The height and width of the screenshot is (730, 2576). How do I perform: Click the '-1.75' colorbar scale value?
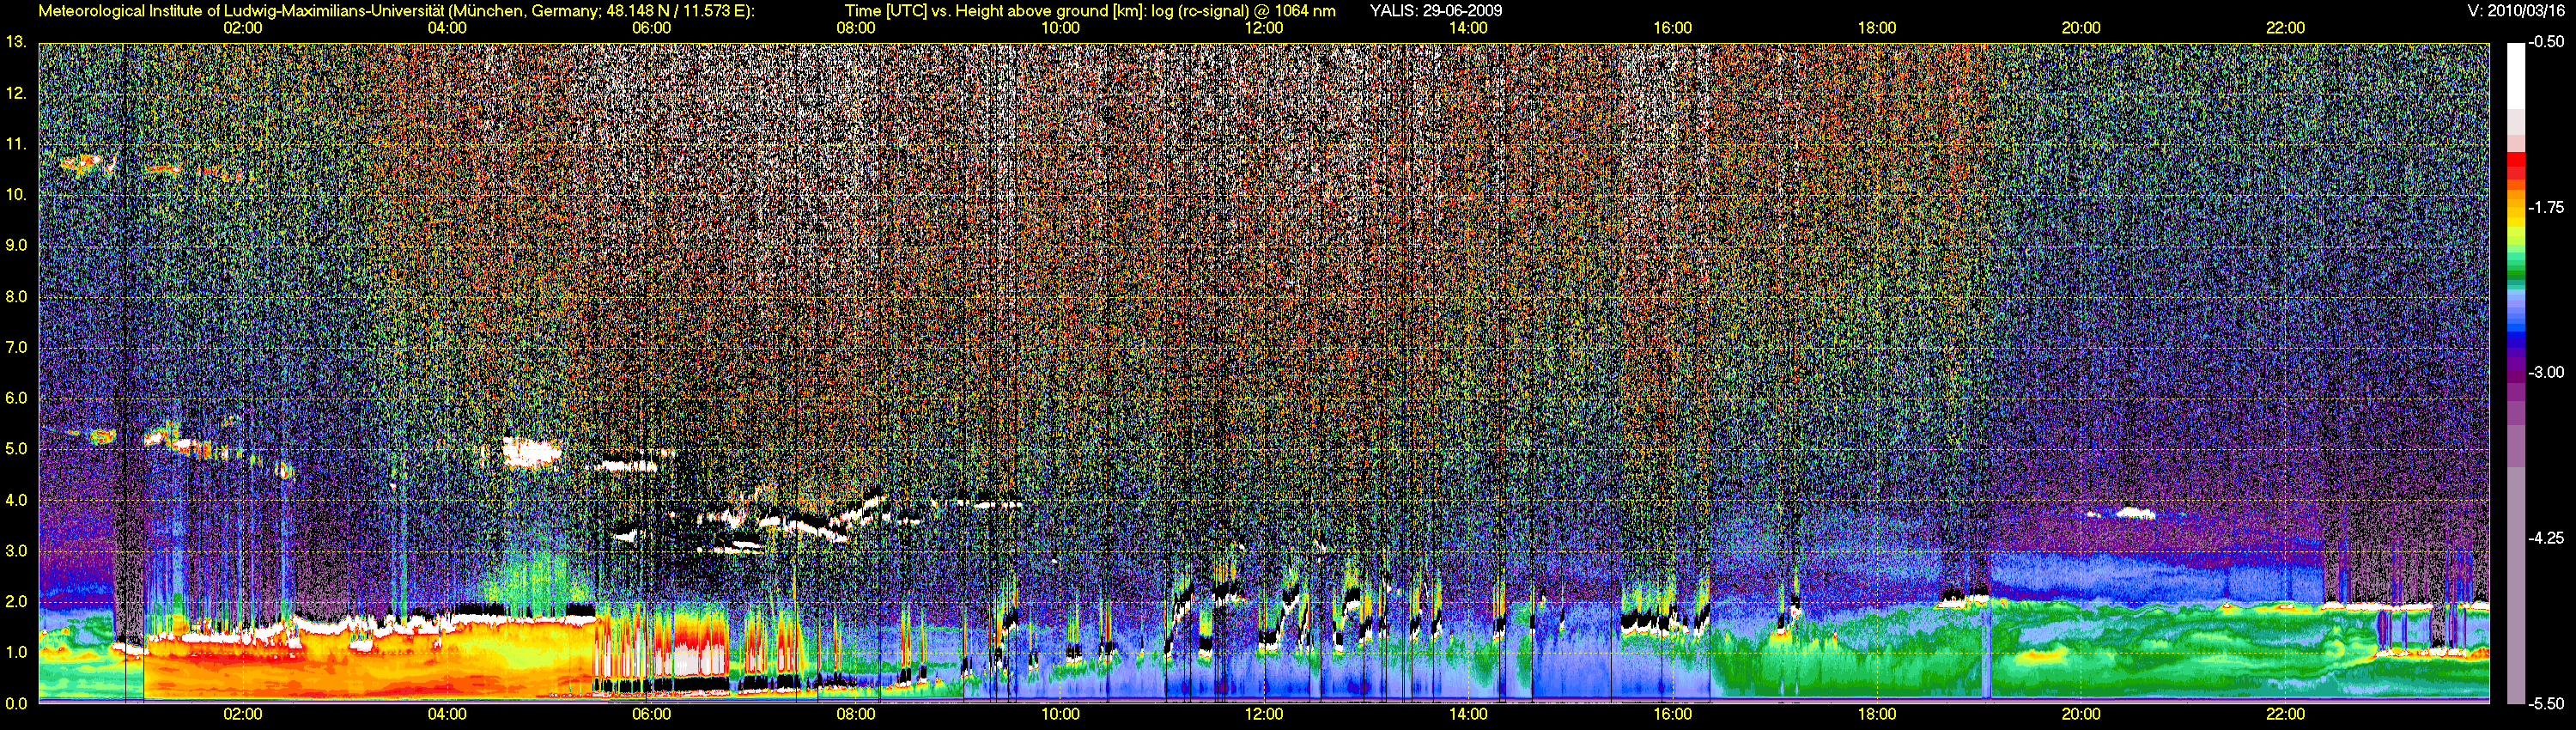click(x=2546, y=208)
